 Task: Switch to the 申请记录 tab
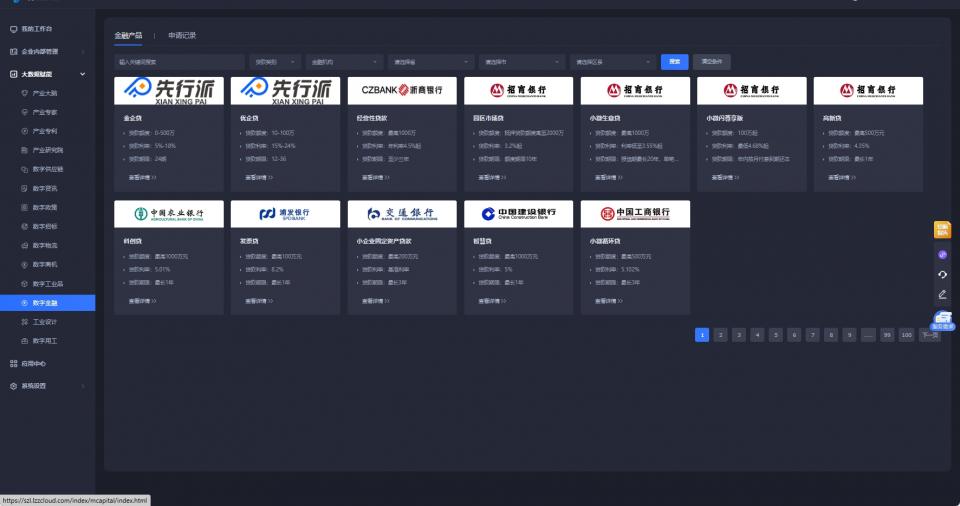(x=182, y=36)
